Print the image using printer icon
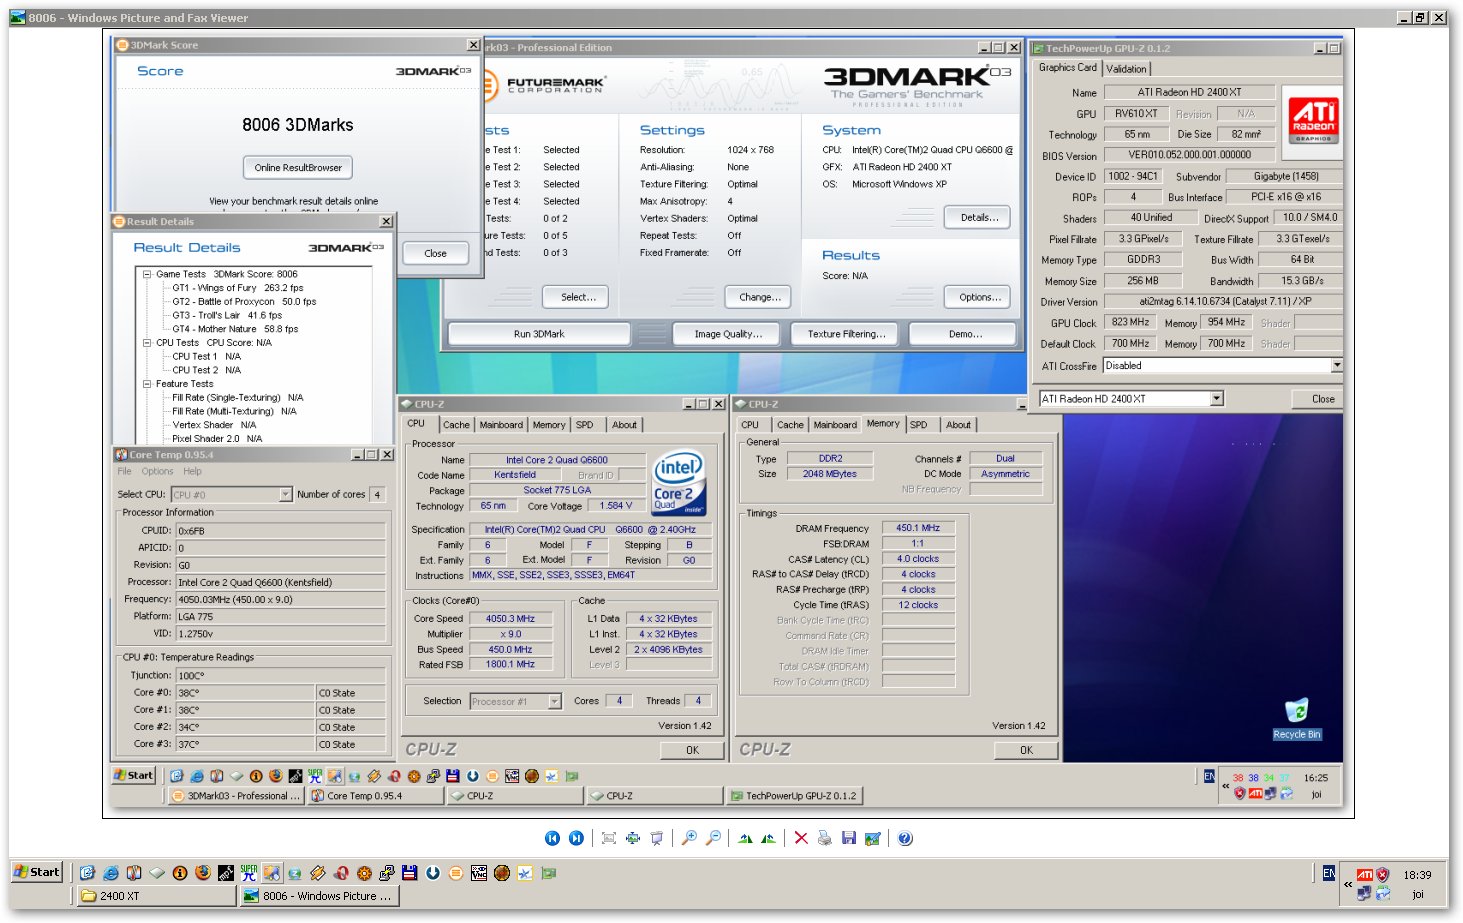This screenshot has width=1463, height=923. [824, 838]
